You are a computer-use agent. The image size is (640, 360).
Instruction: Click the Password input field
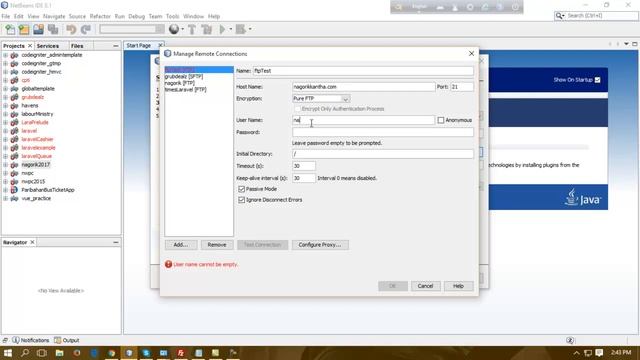(x=382, y=132)
